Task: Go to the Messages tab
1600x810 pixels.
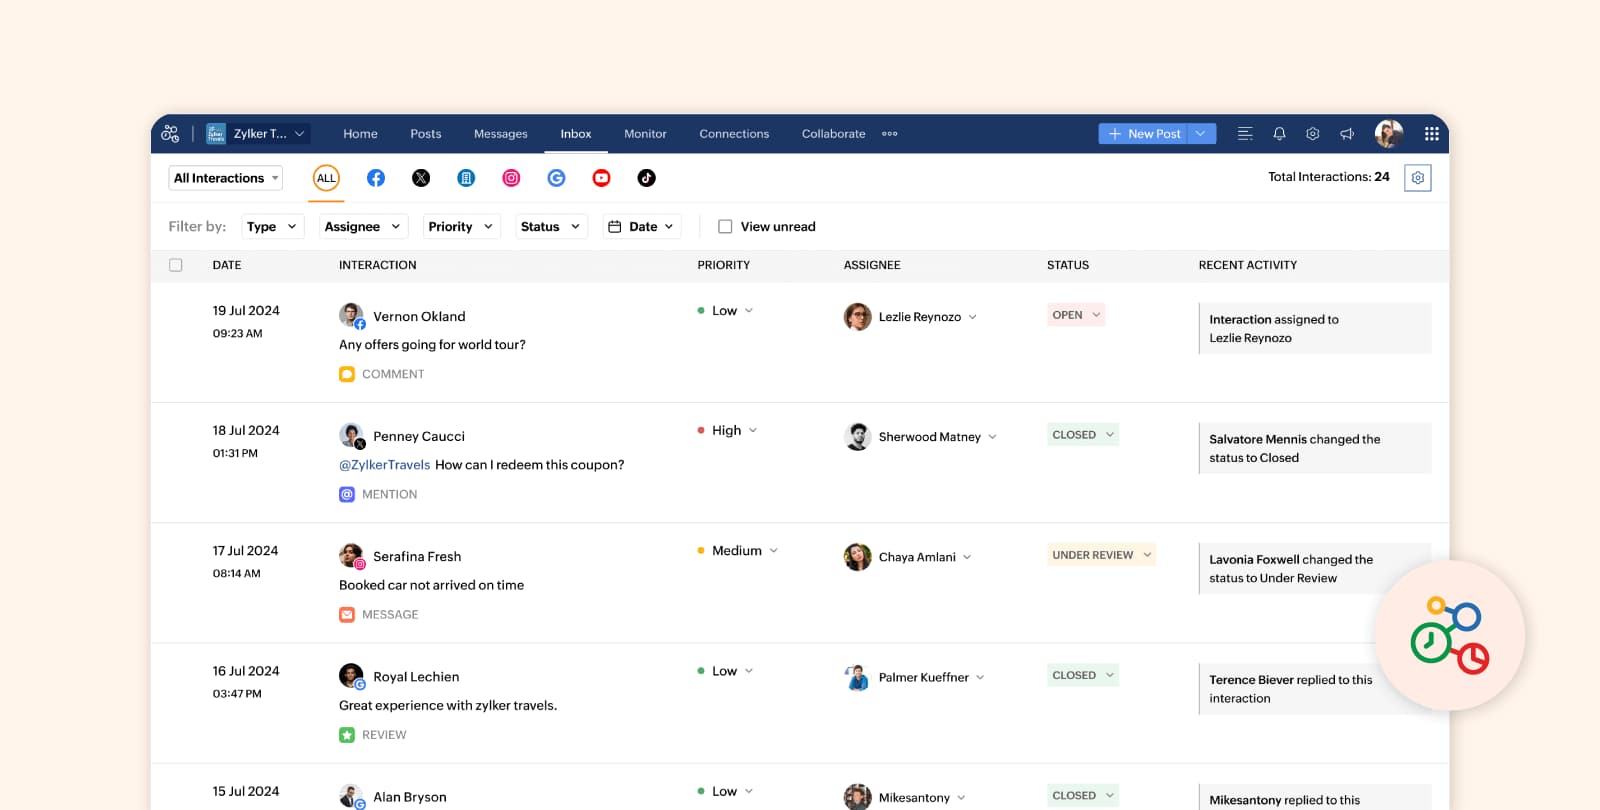Action: (x=500, y=133)
